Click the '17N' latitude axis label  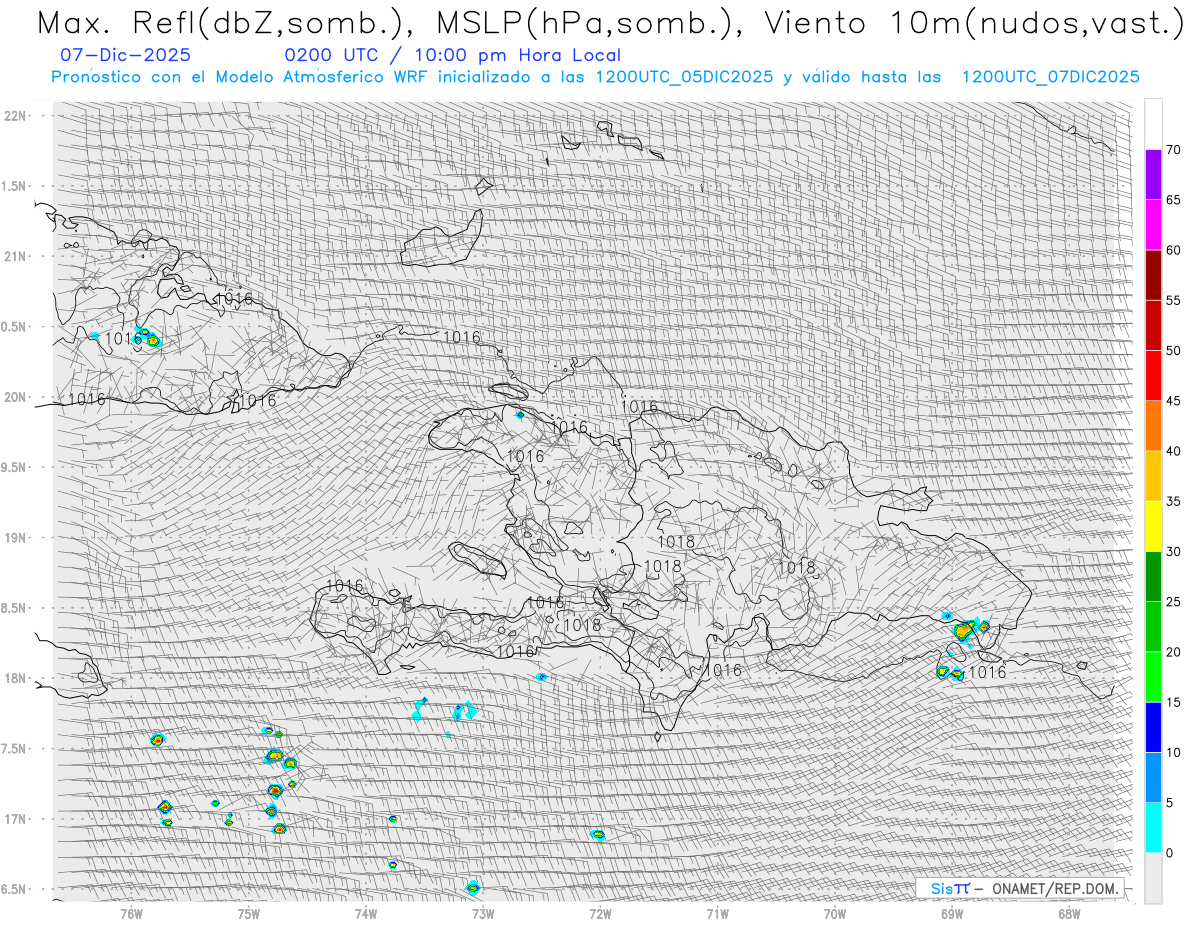(x=16, y=819)
